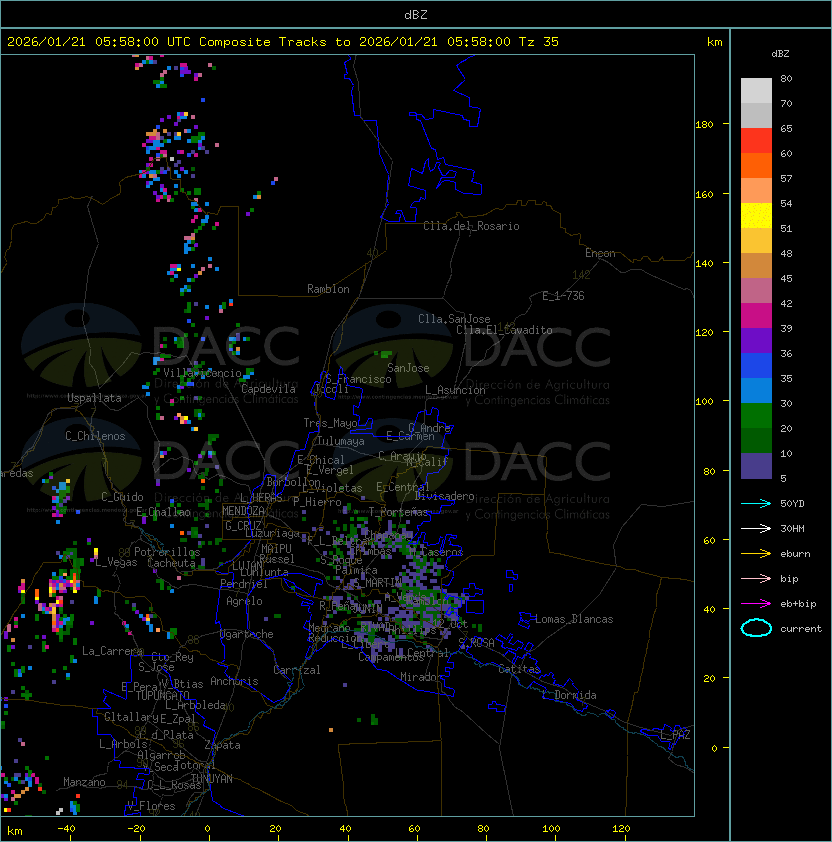Click the cyan current ellipse symbol

756,628
